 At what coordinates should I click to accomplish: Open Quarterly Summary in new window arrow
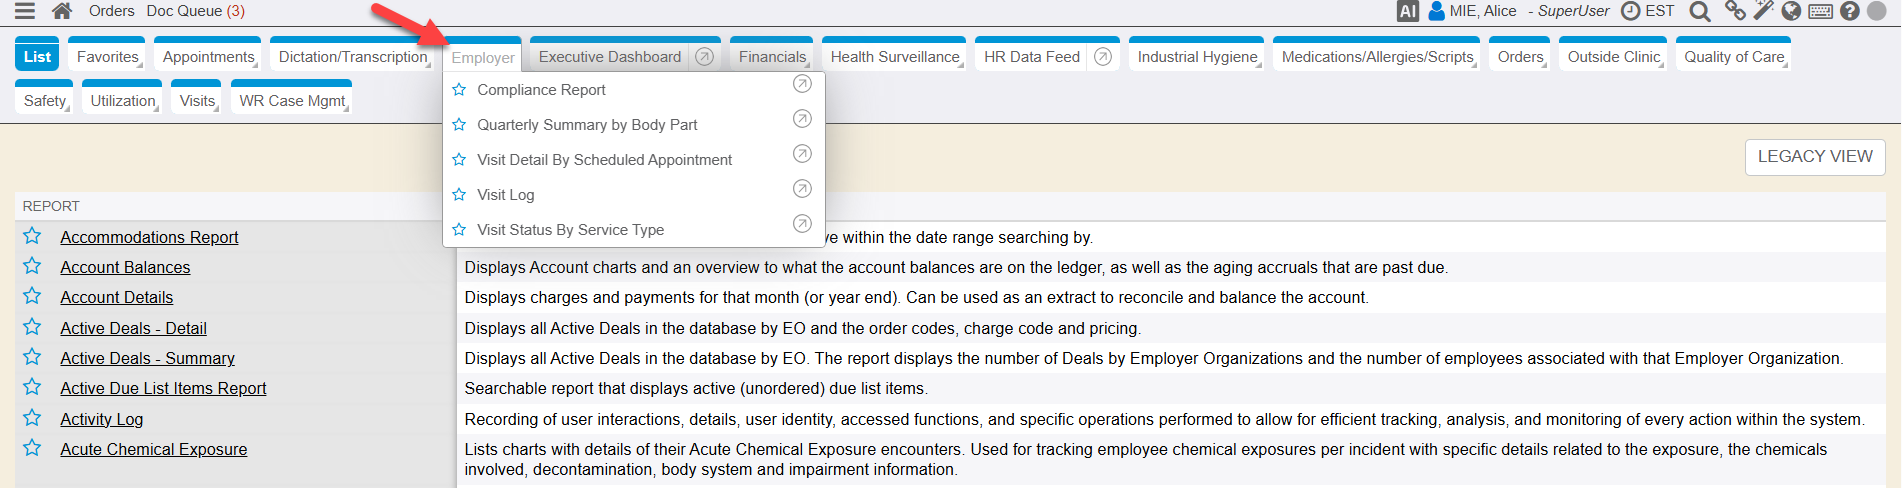point(802,119)
